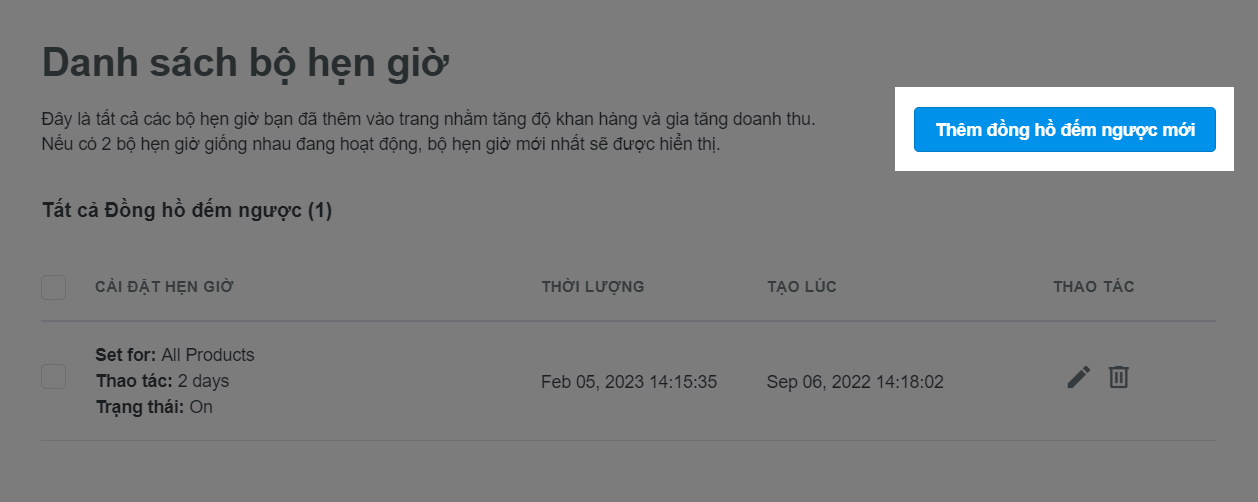Click the "THAO TÁC" column header
1258x502 pixels.
tap(1094, 287)
